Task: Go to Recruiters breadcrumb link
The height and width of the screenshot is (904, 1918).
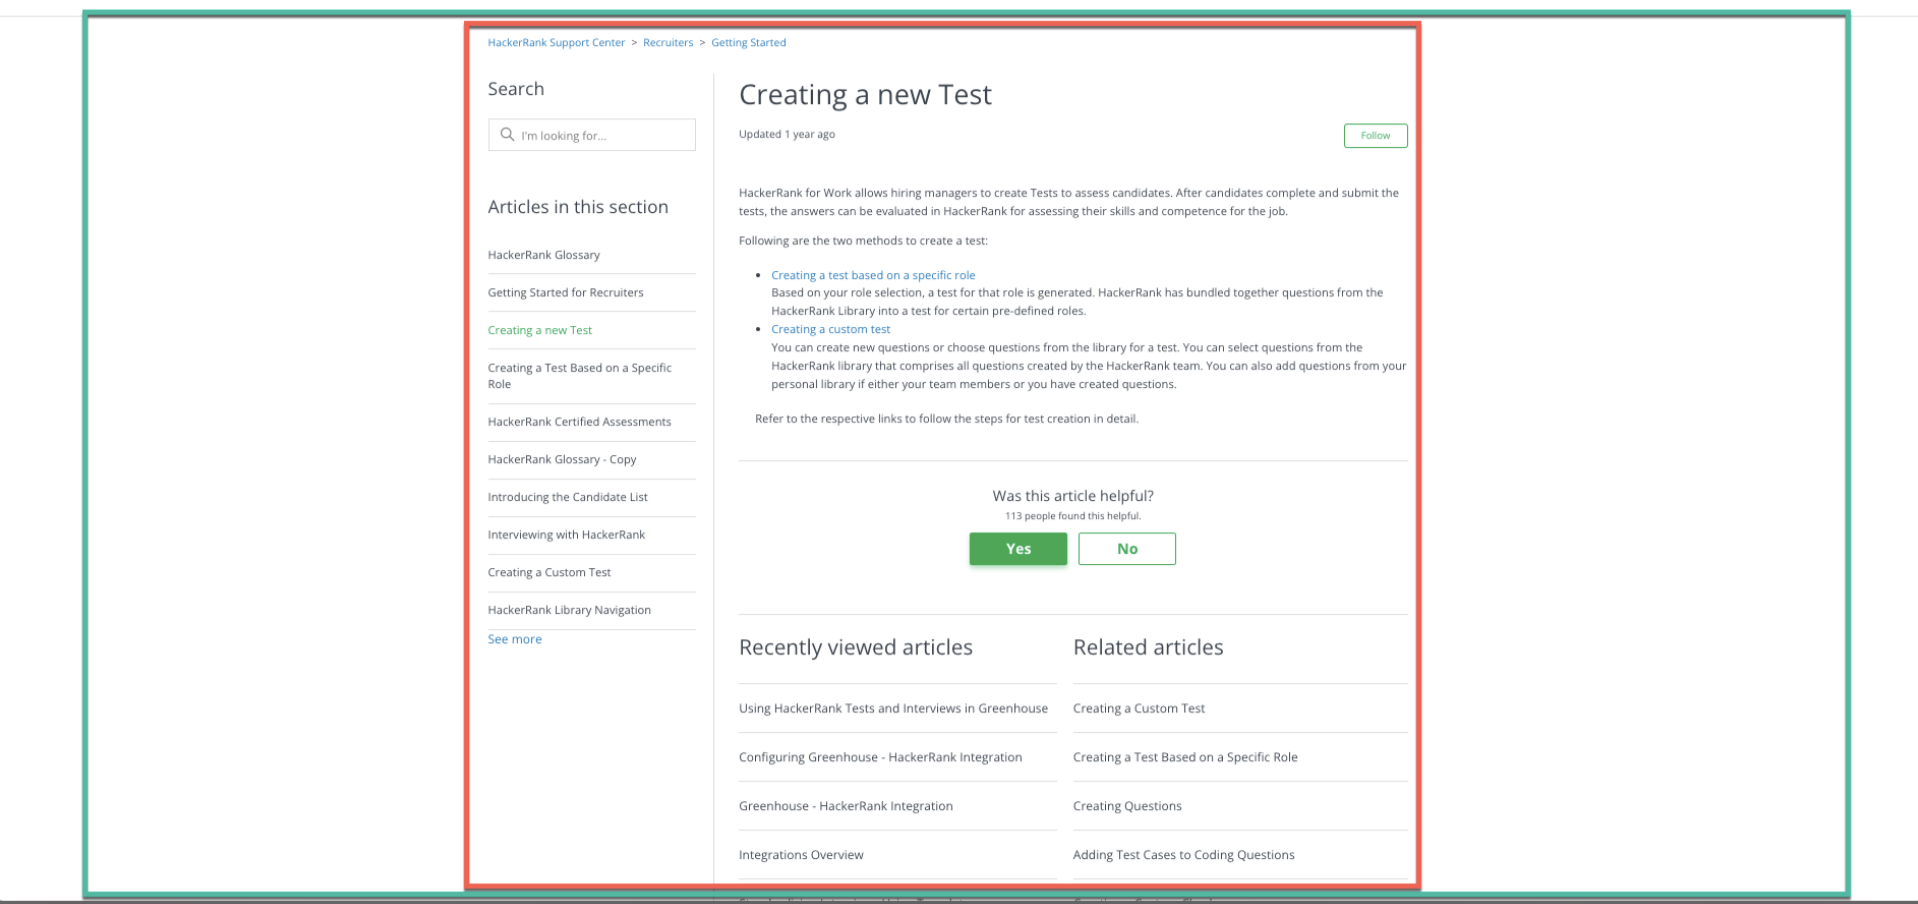Action: click(x=668, y=43)
